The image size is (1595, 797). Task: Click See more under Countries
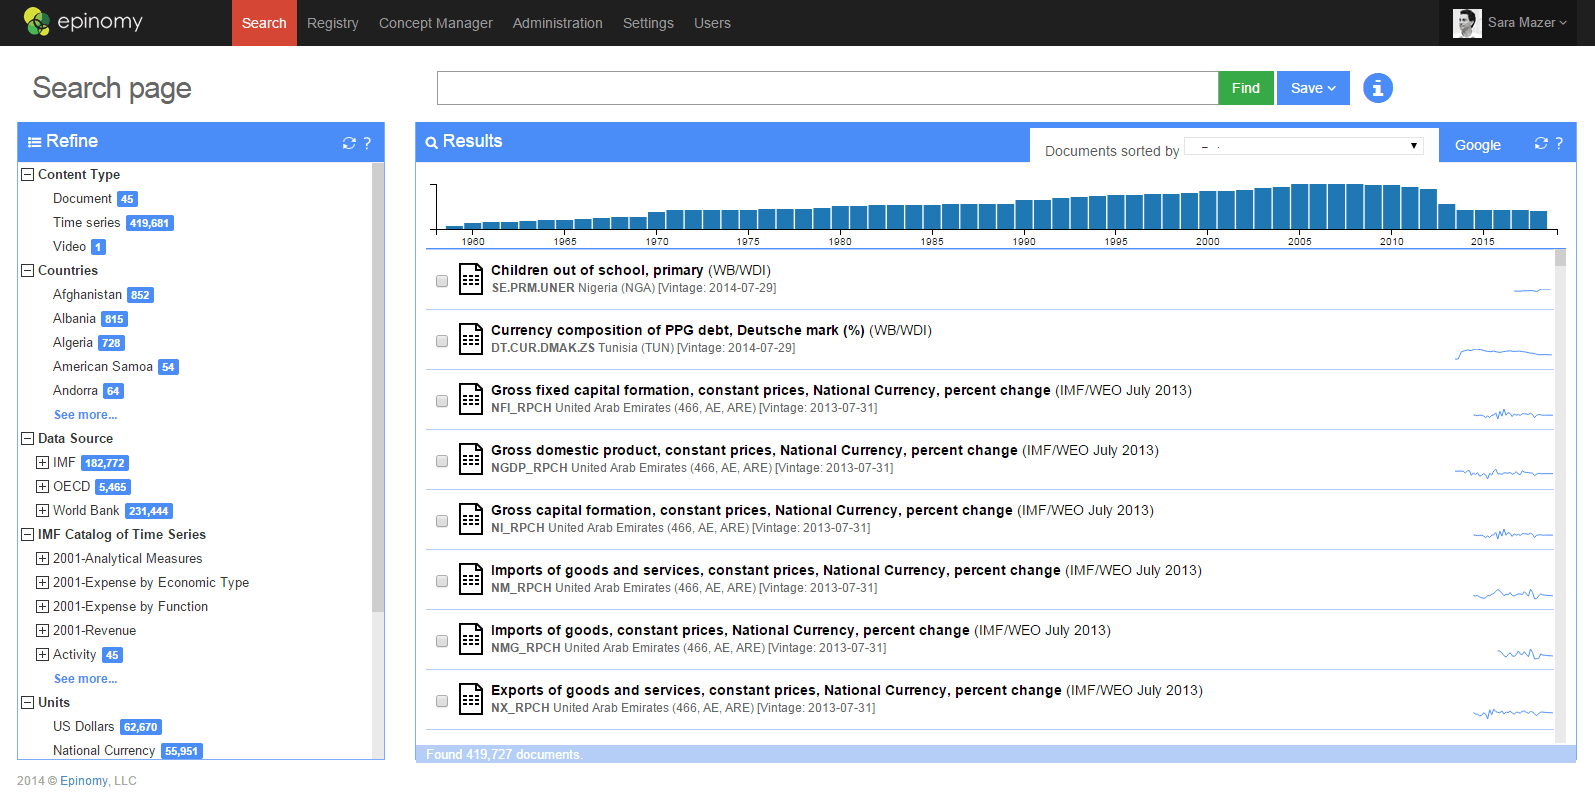tap(85, 415)
